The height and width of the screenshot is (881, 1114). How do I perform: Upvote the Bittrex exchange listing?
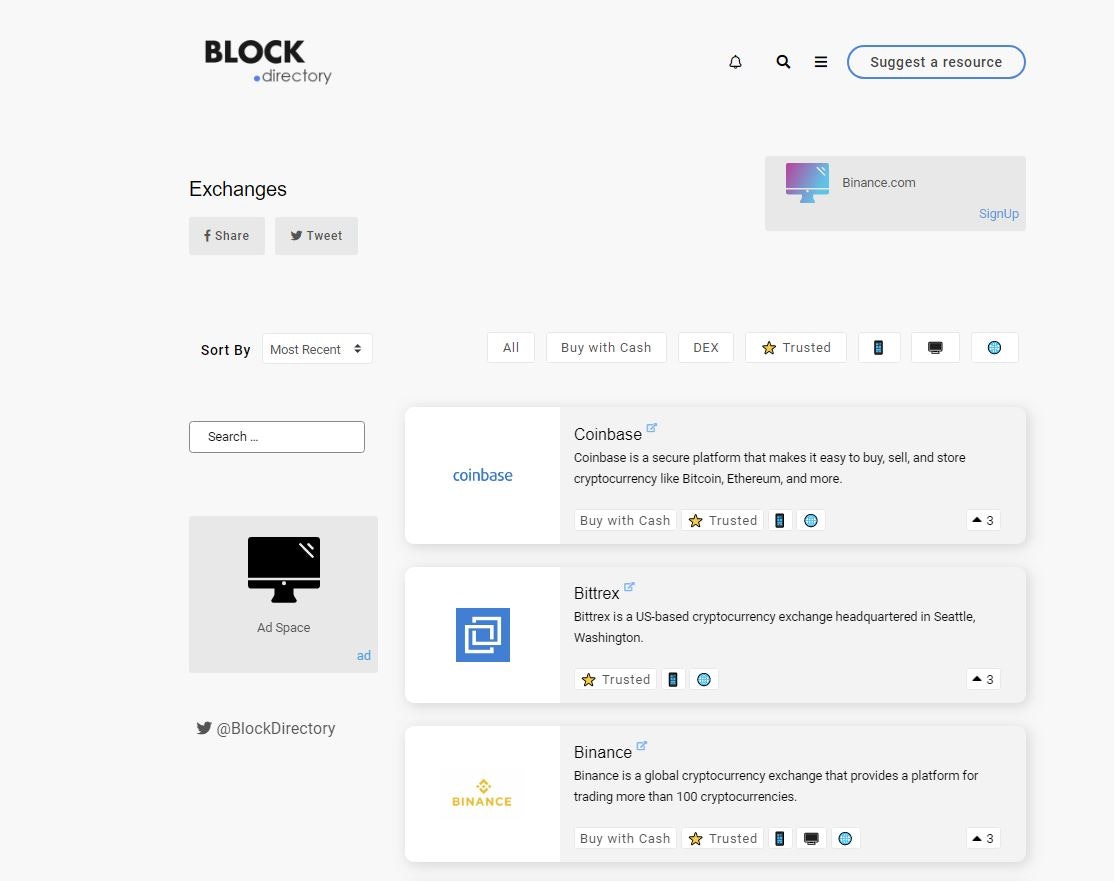click(982, 679)
